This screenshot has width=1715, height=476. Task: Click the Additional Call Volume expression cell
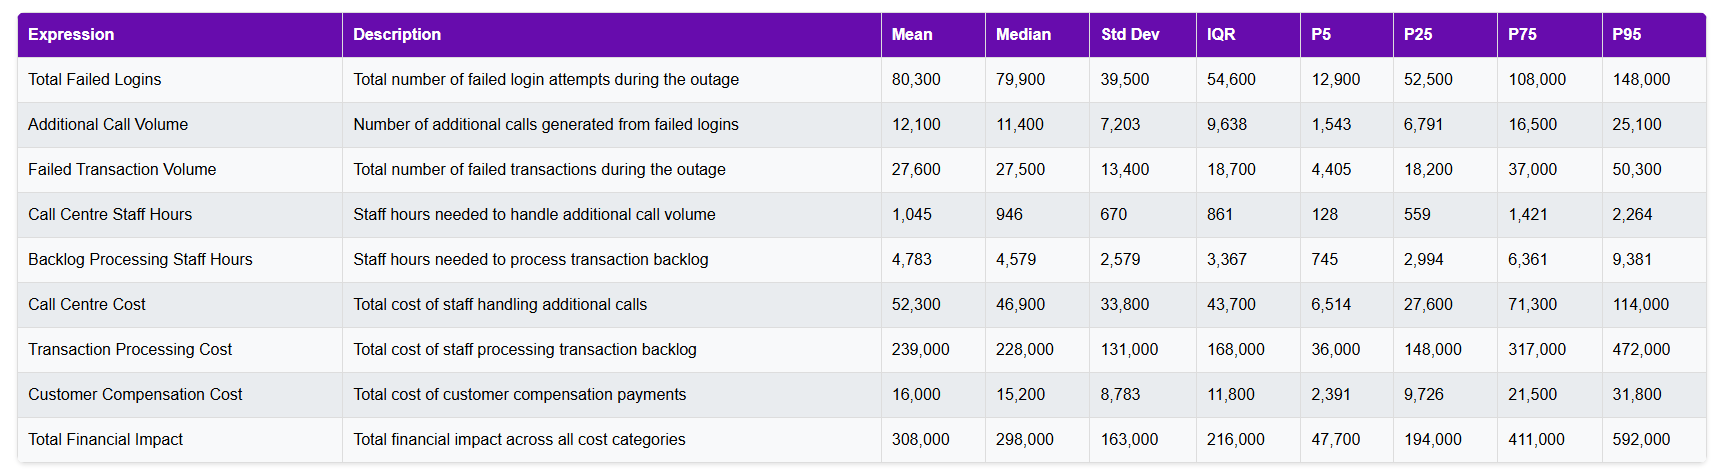coord(108,125)
